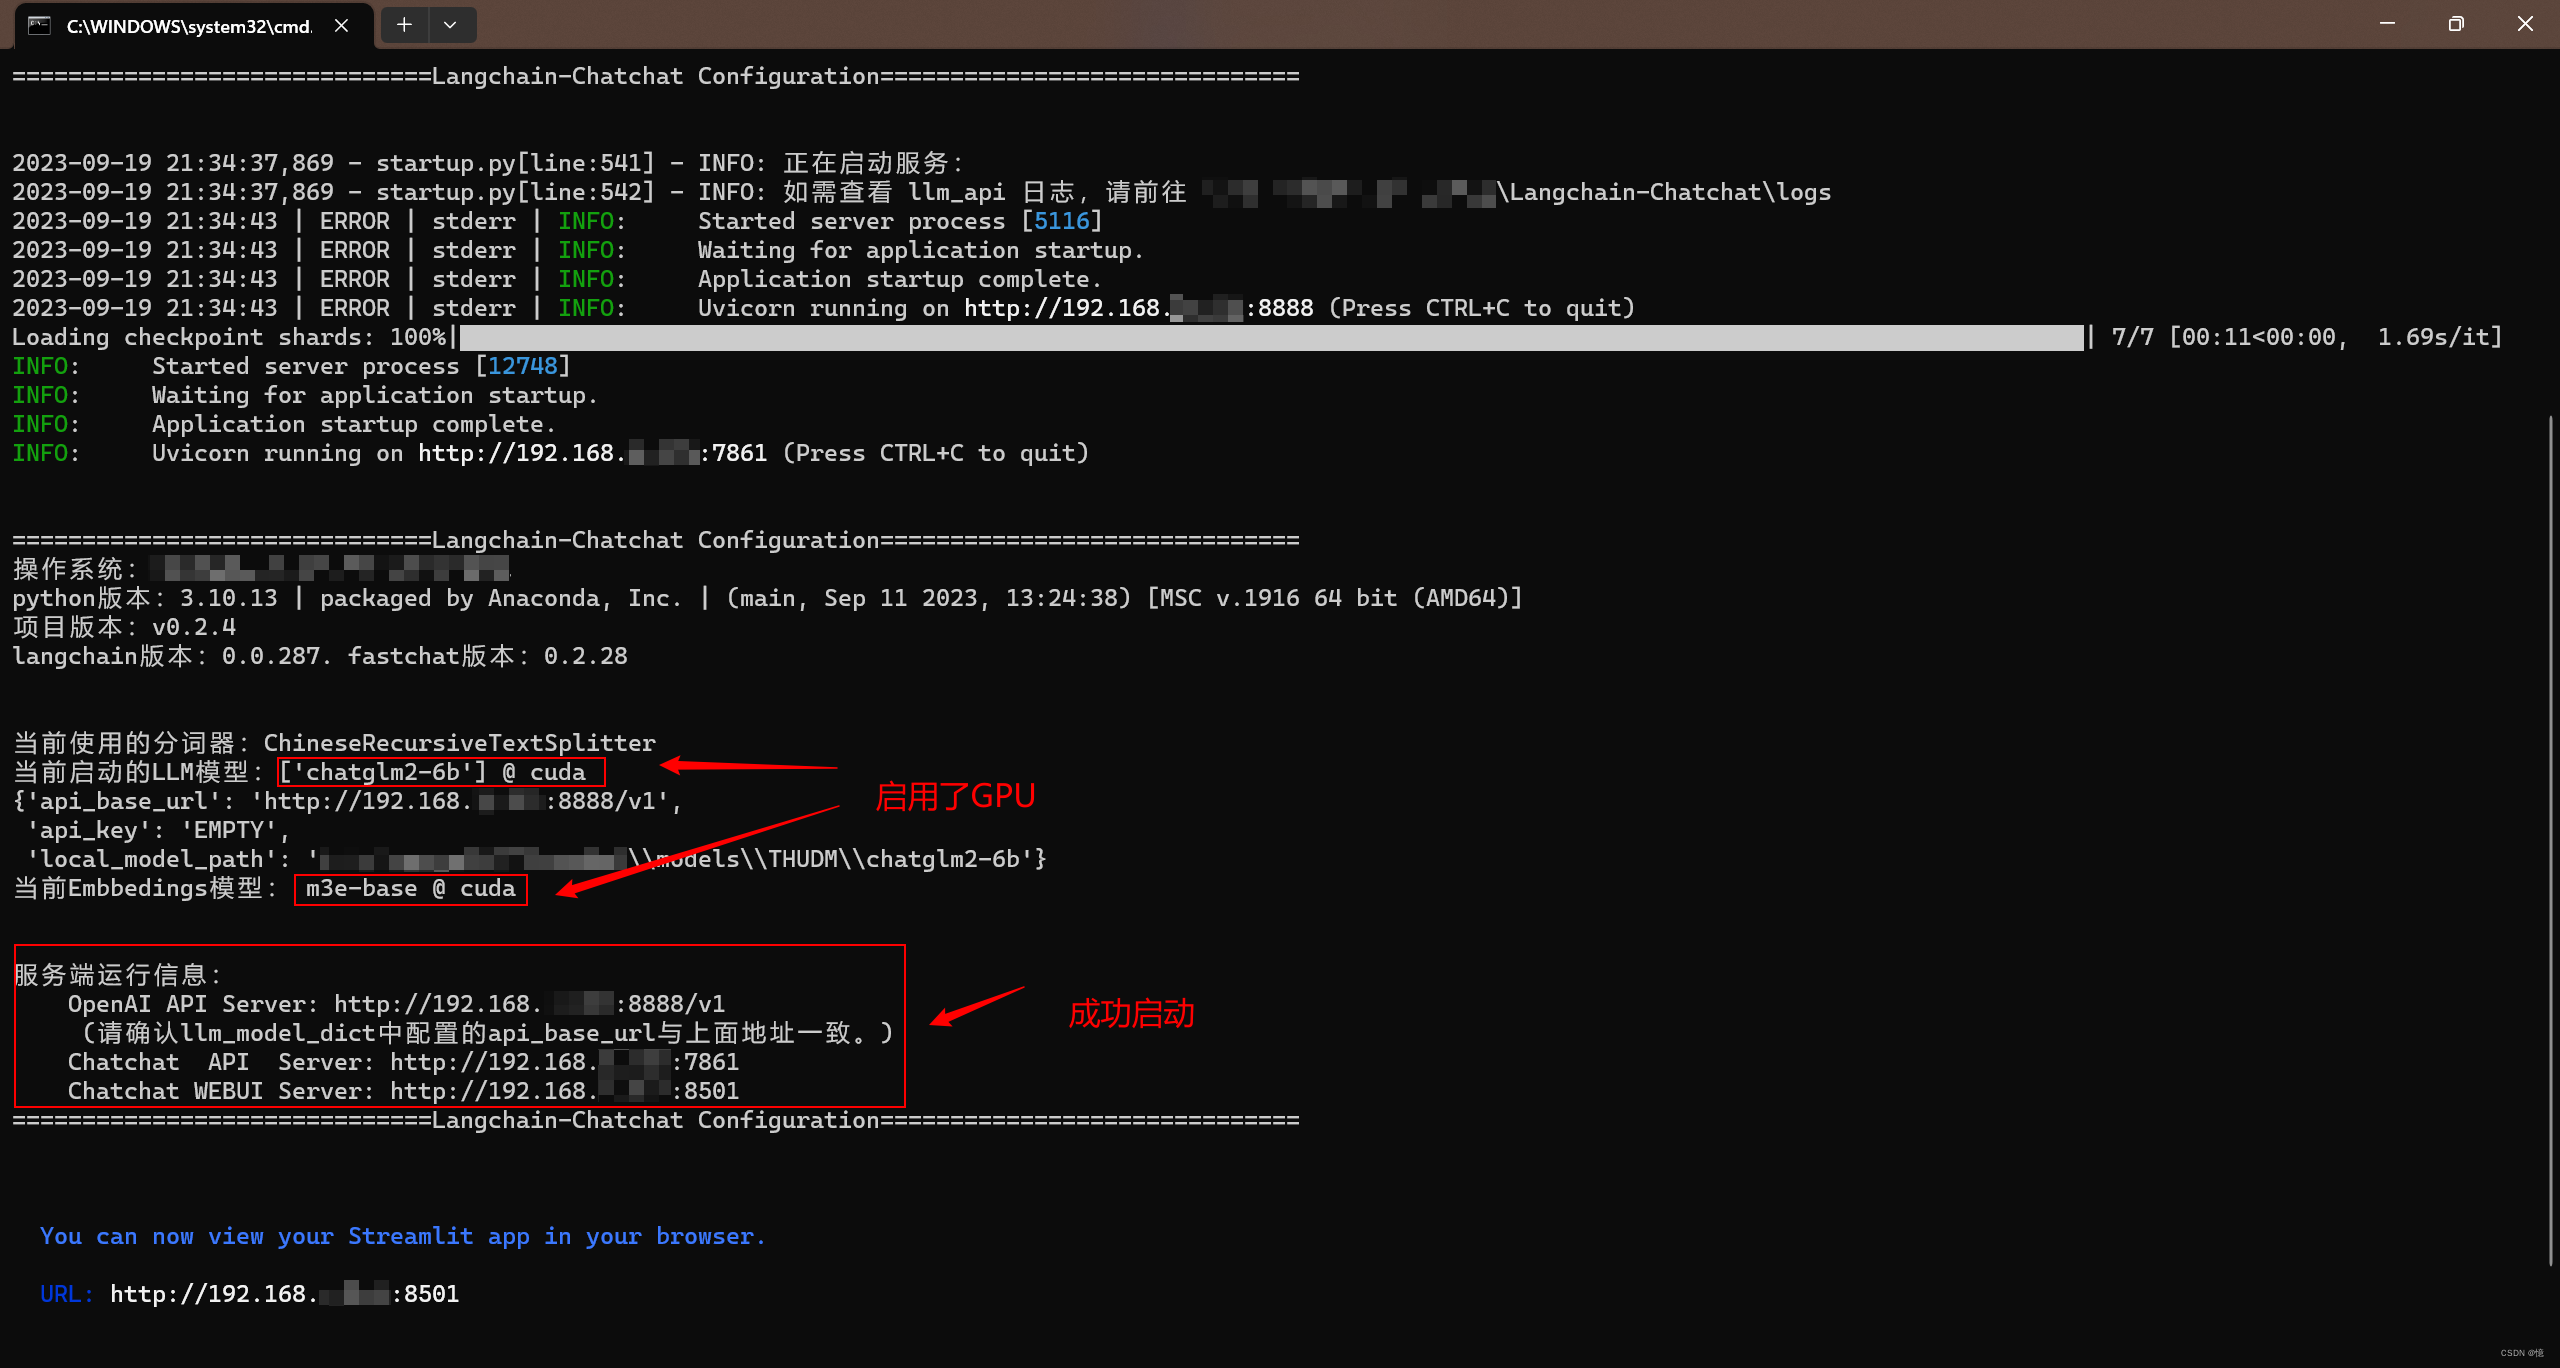Click the server process ID 12748
2560x1368 pixels.
[522, 366]
